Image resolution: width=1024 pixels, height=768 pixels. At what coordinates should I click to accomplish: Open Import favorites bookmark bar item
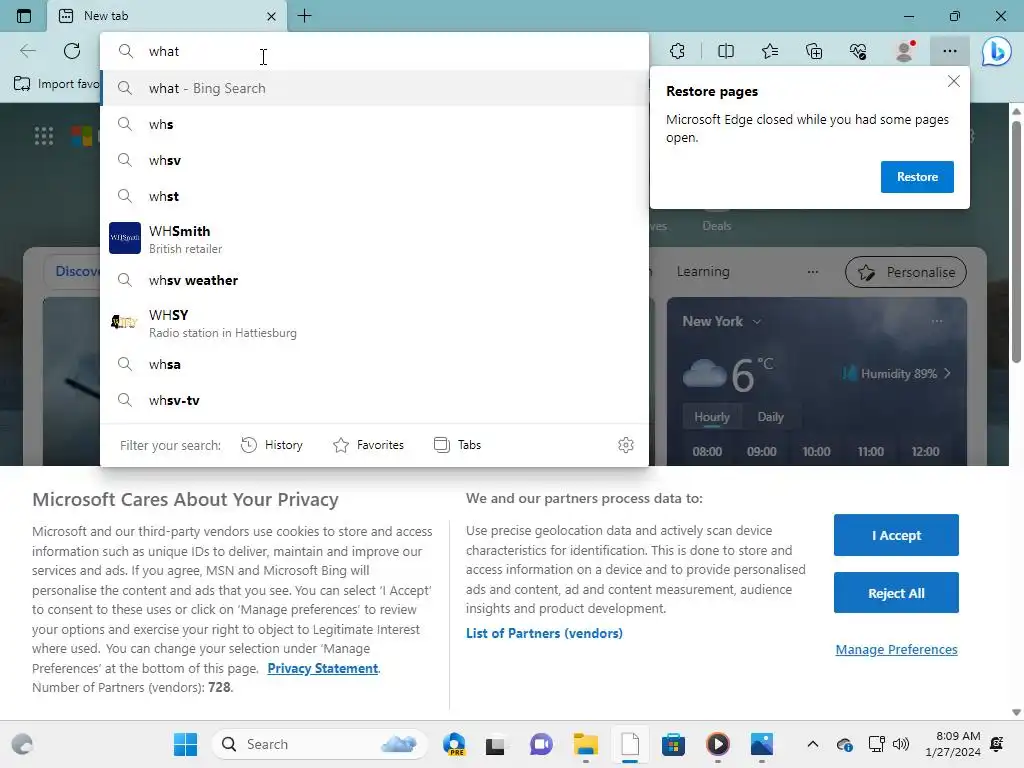[x=57, y=84]
